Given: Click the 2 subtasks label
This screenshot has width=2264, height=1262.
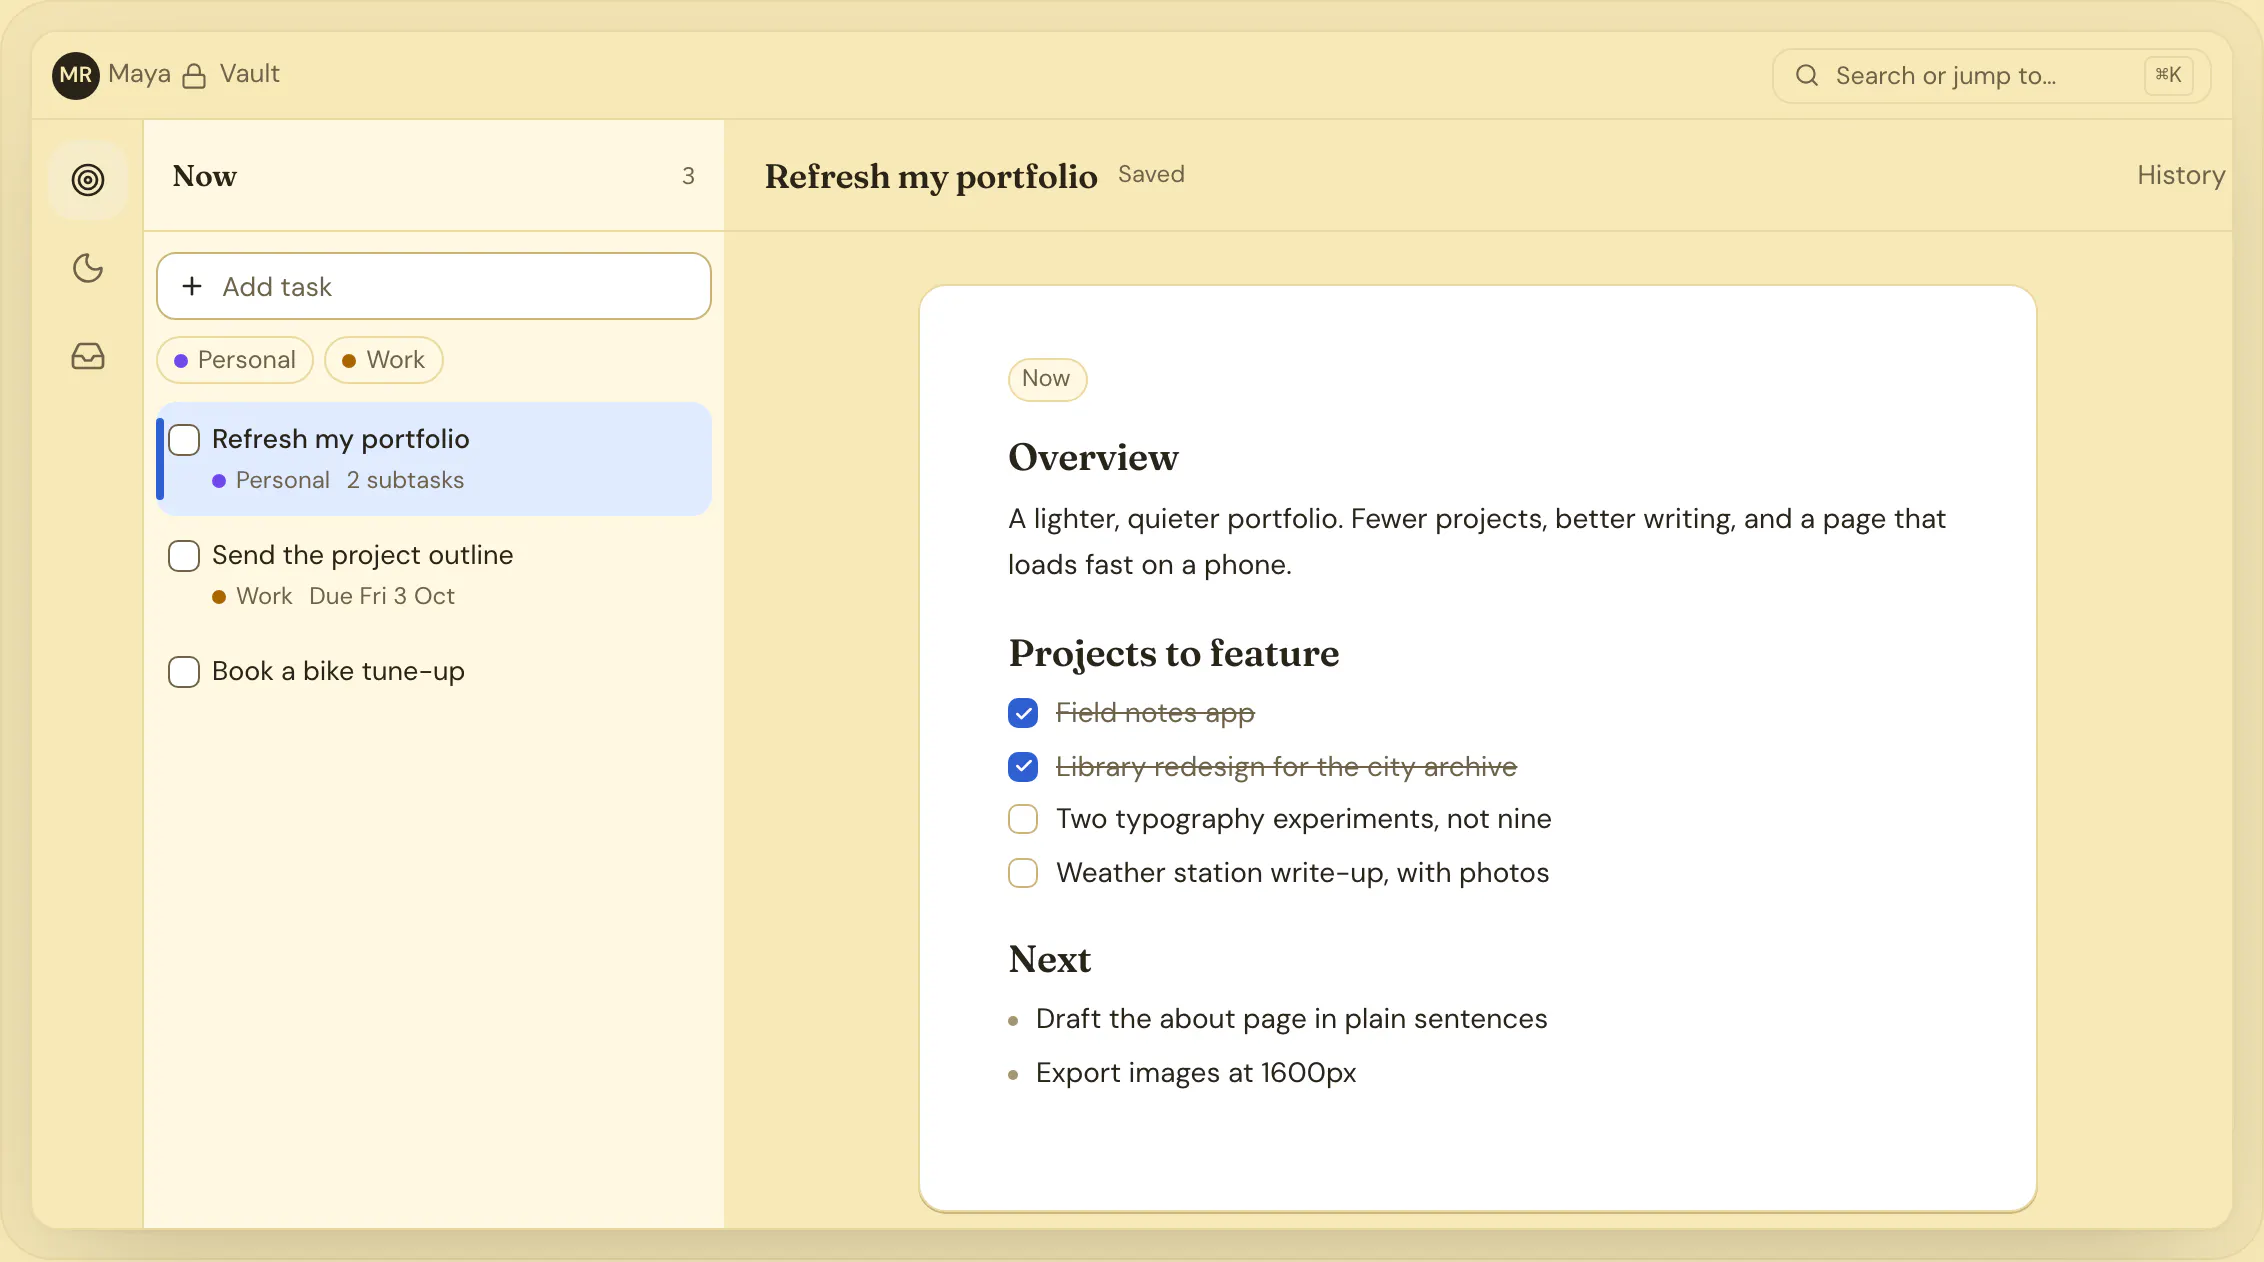Looking at the screenshot, I should [405, 481].
